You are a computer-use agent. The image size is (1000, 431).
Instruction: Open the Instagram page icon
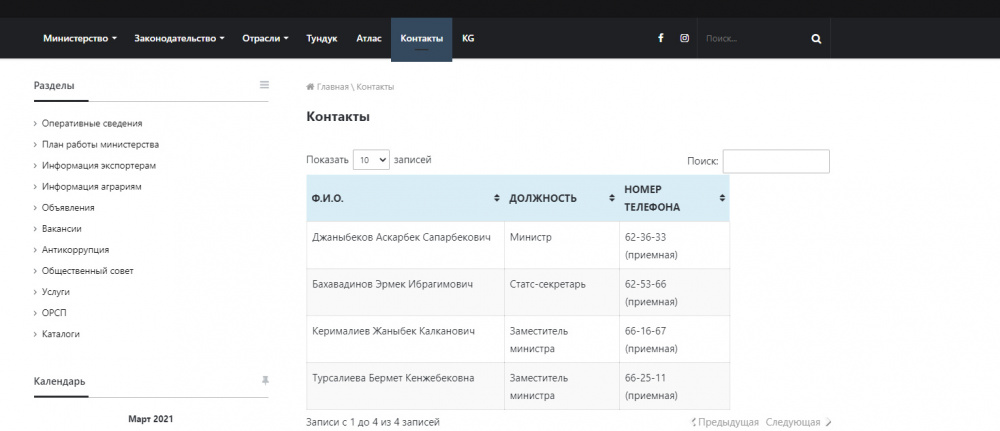(685, 38)
